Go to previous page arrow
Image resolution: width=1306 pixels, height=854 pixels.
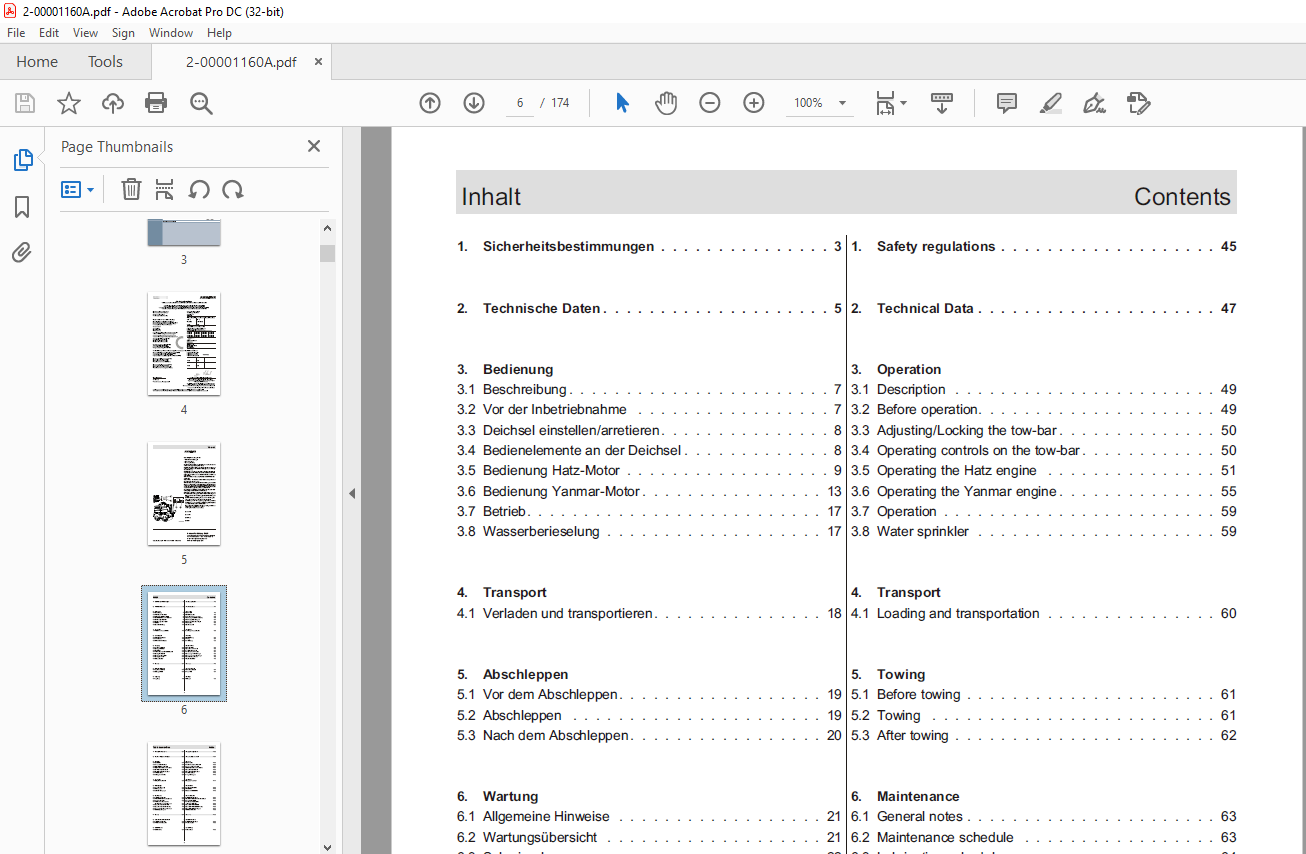[x=430, y=103]
